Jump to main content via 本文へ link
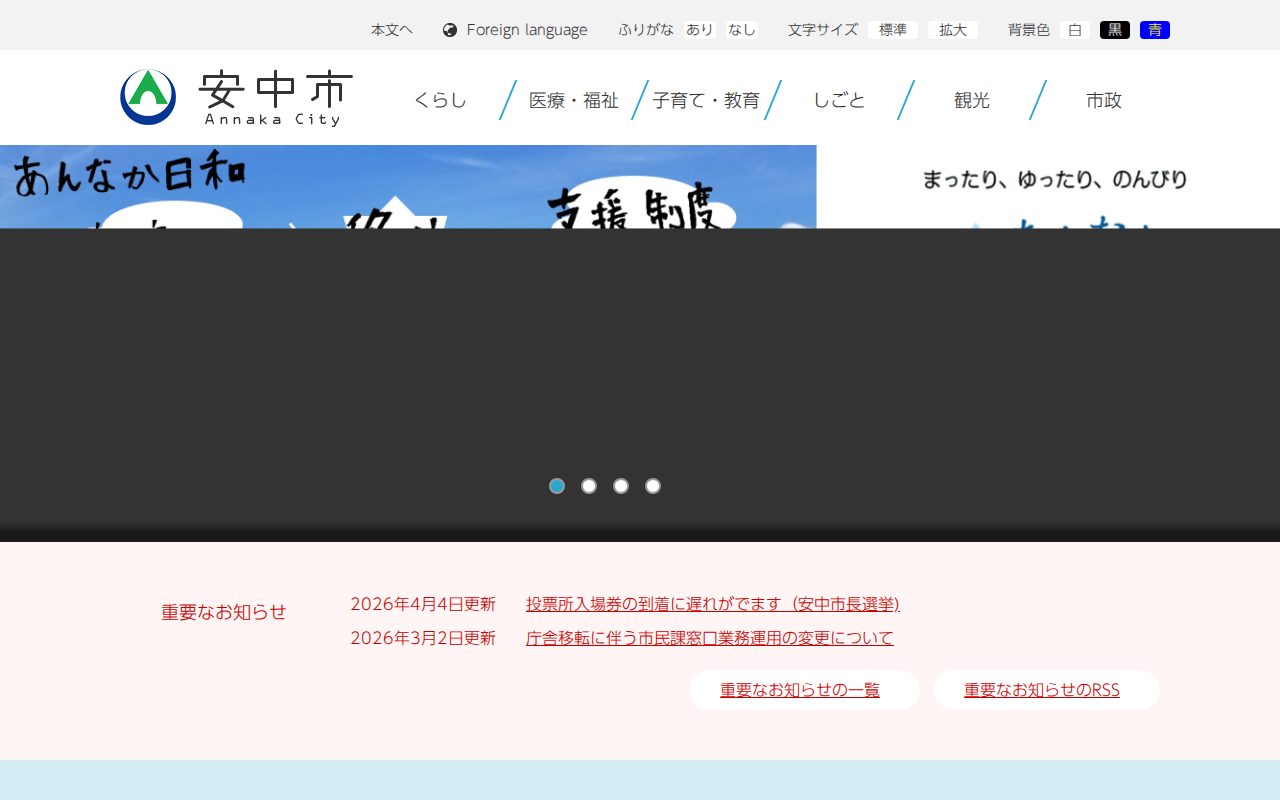Screen dimensions: 1280x800 tap(391, 29)
